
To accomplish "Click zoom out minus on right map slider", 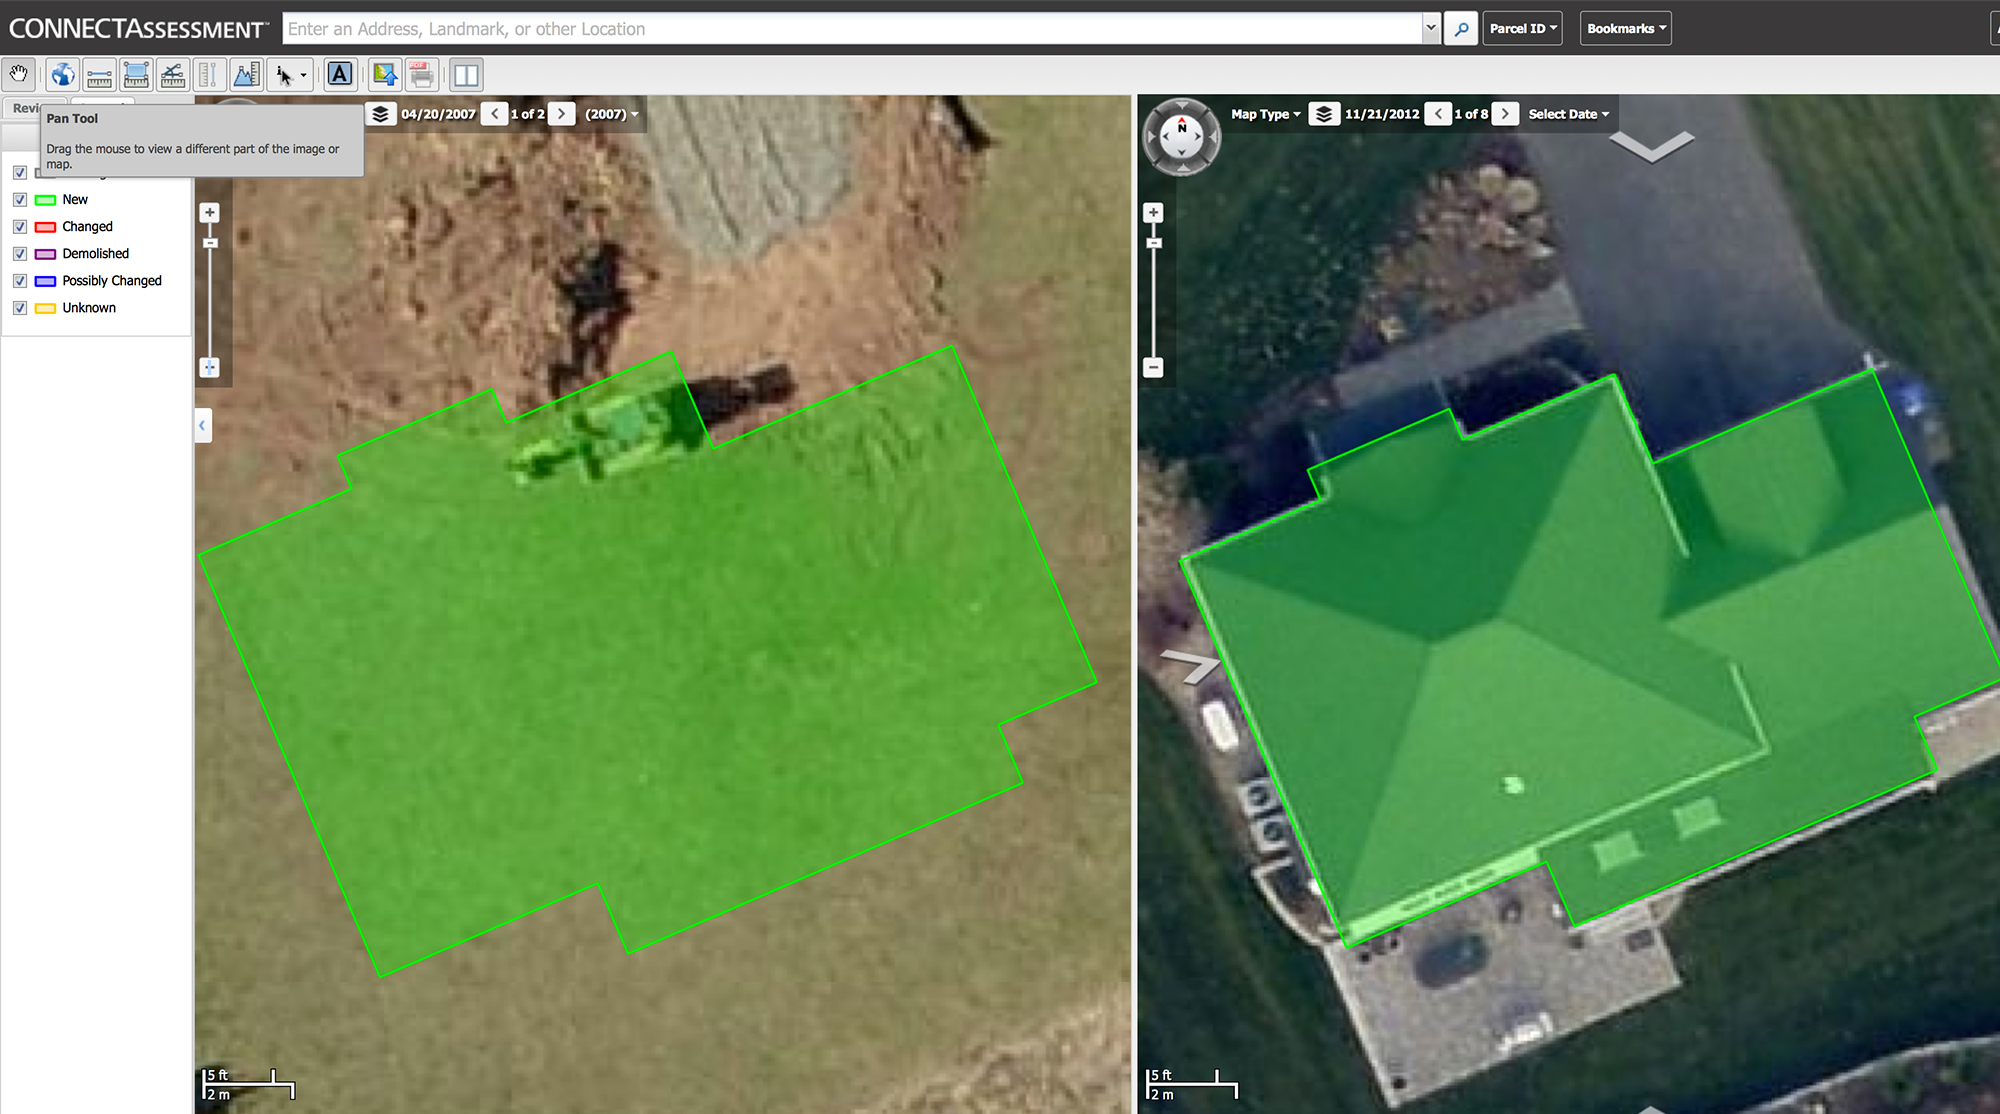I will (1153, 367).
